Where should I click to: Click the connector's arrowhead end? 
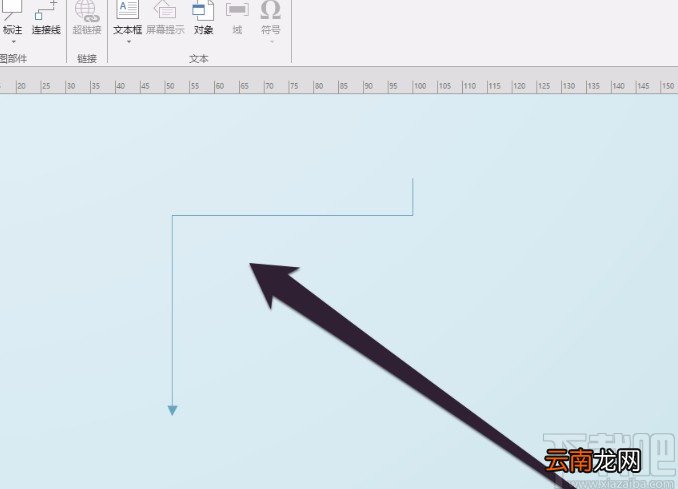(x=173, y=410)
